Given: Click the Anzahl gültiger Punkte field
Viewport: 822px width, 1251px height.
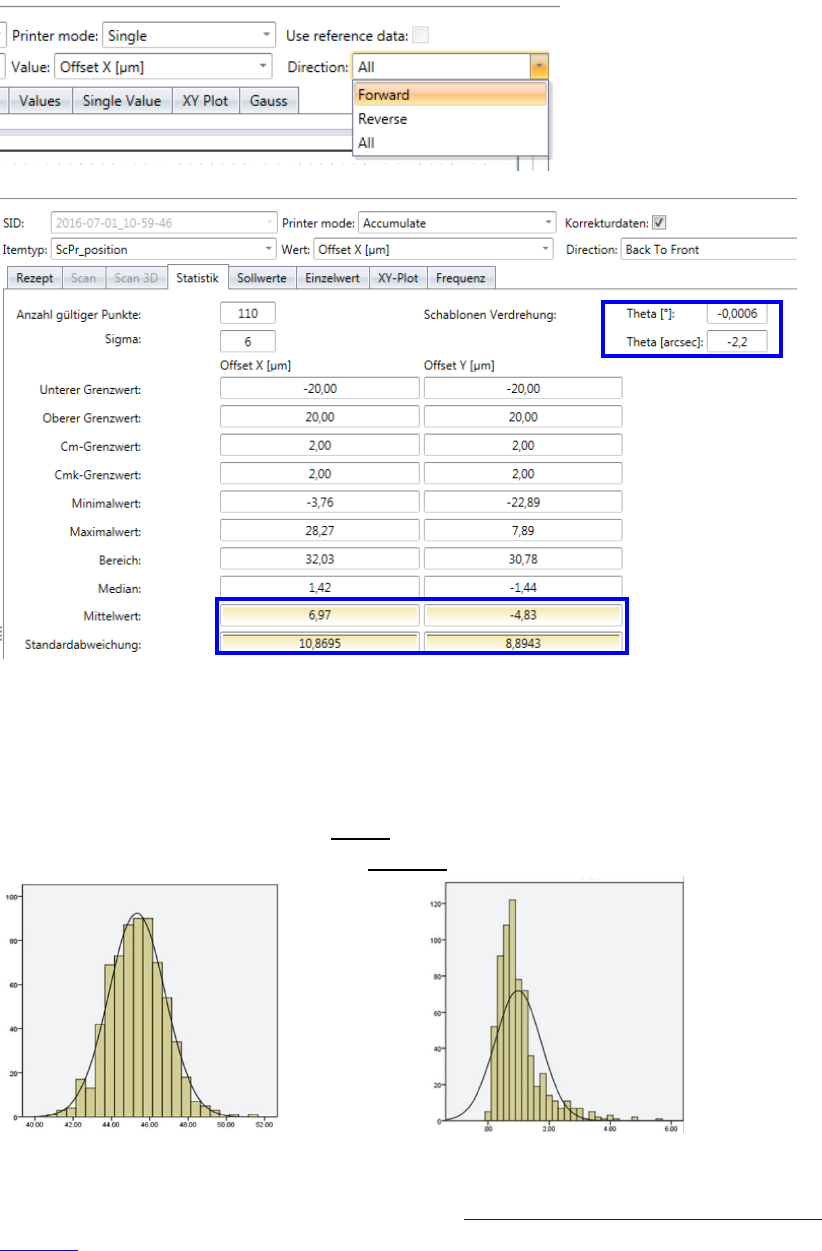Looking at the screenshot, I should (247, 314).
